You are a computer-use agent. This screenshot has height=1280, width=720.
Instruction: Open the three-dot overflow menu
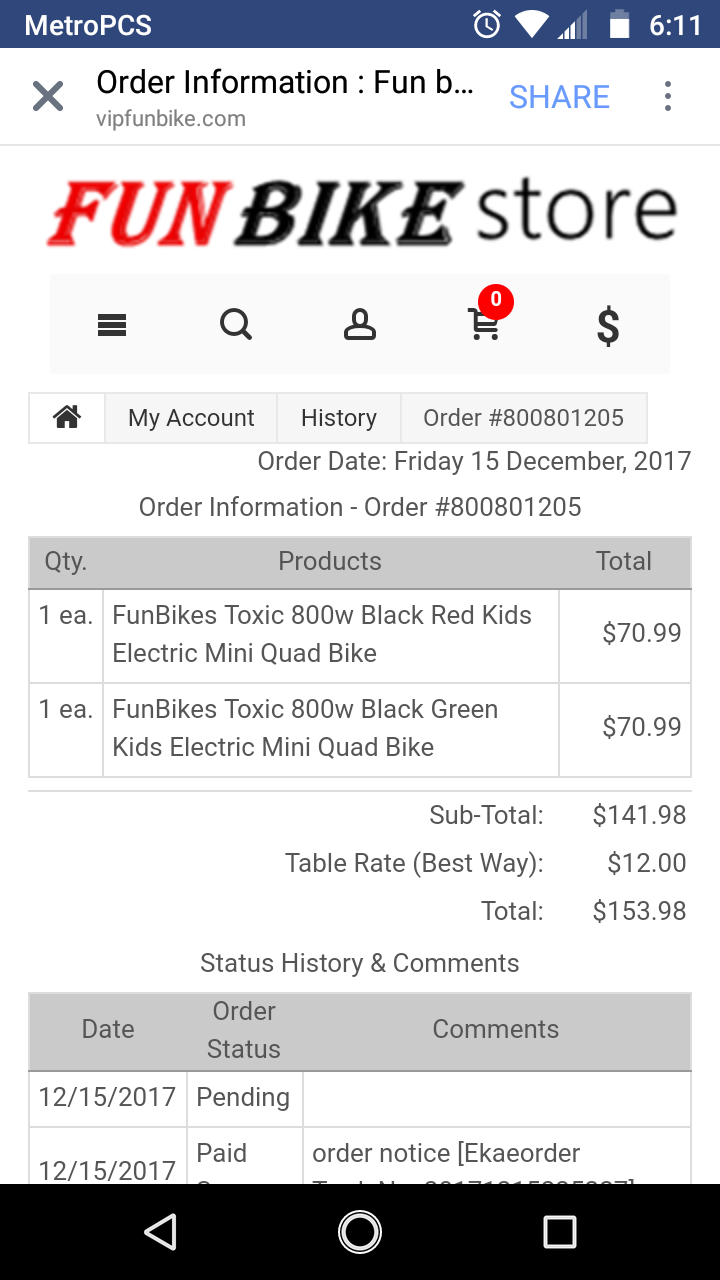tap(667, 97)
